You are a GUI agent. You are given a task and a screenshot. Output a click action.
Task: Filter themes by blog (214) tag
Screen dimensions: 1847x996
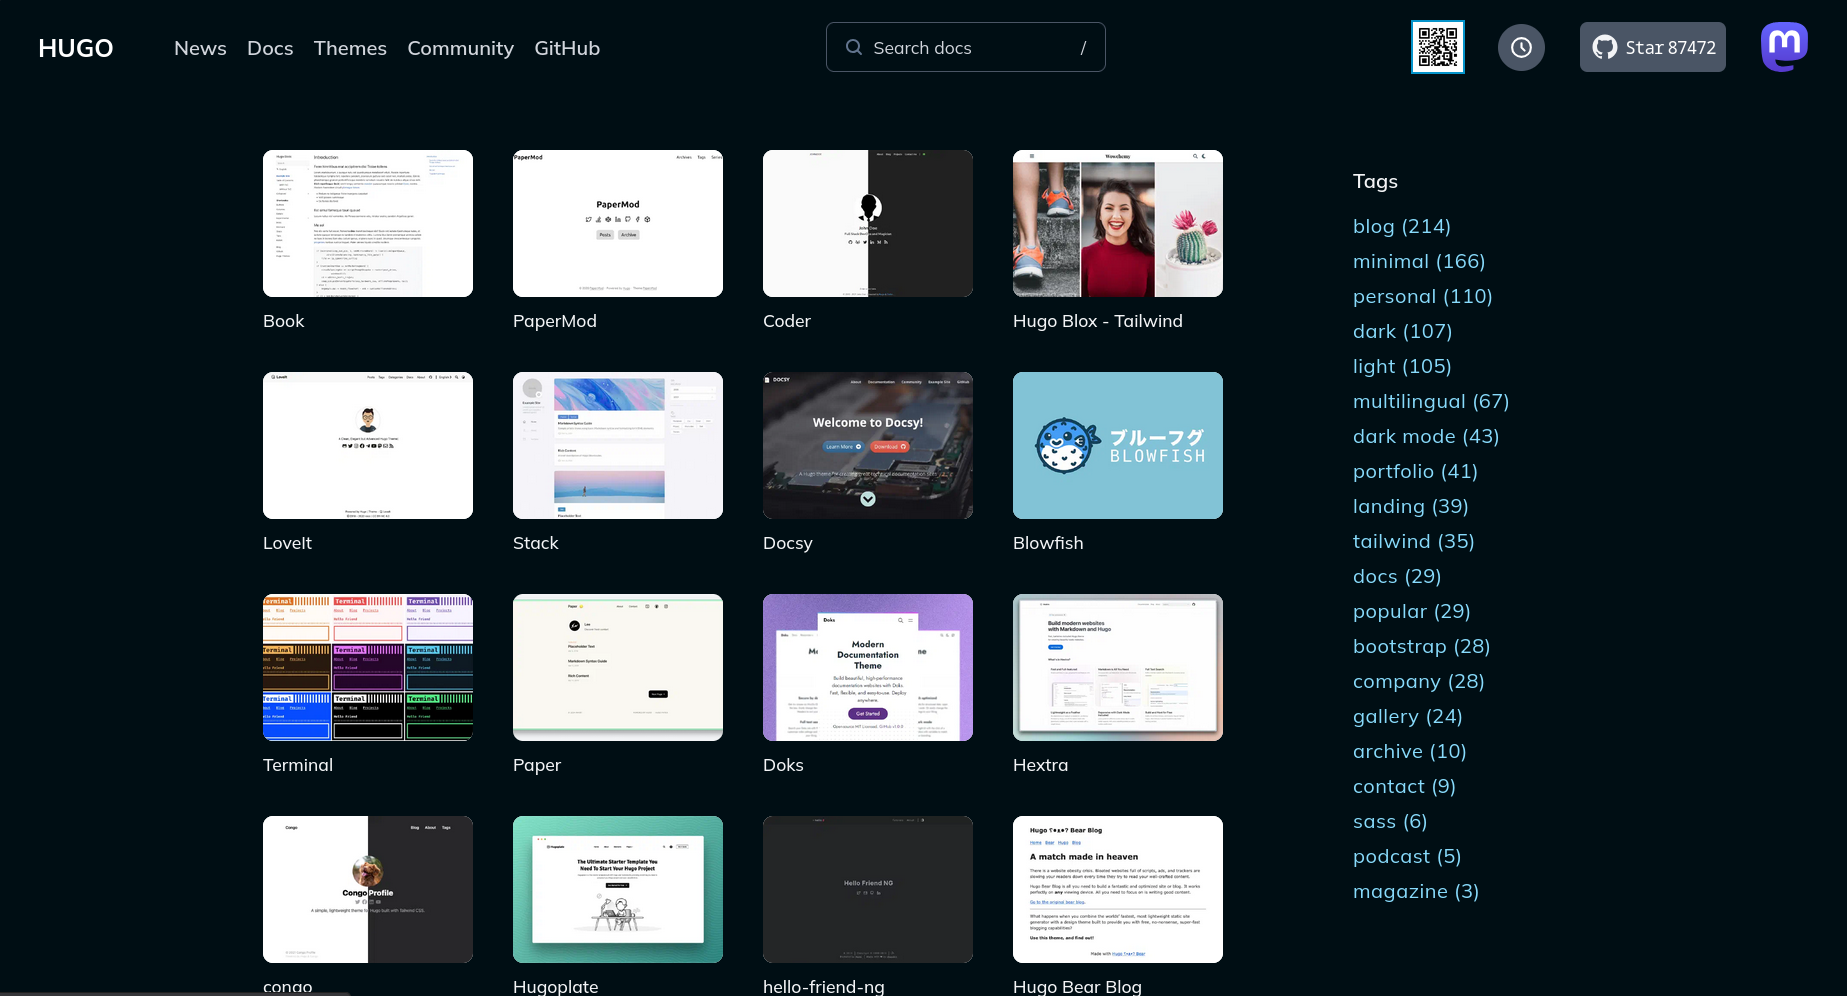tap(1402, 226)
